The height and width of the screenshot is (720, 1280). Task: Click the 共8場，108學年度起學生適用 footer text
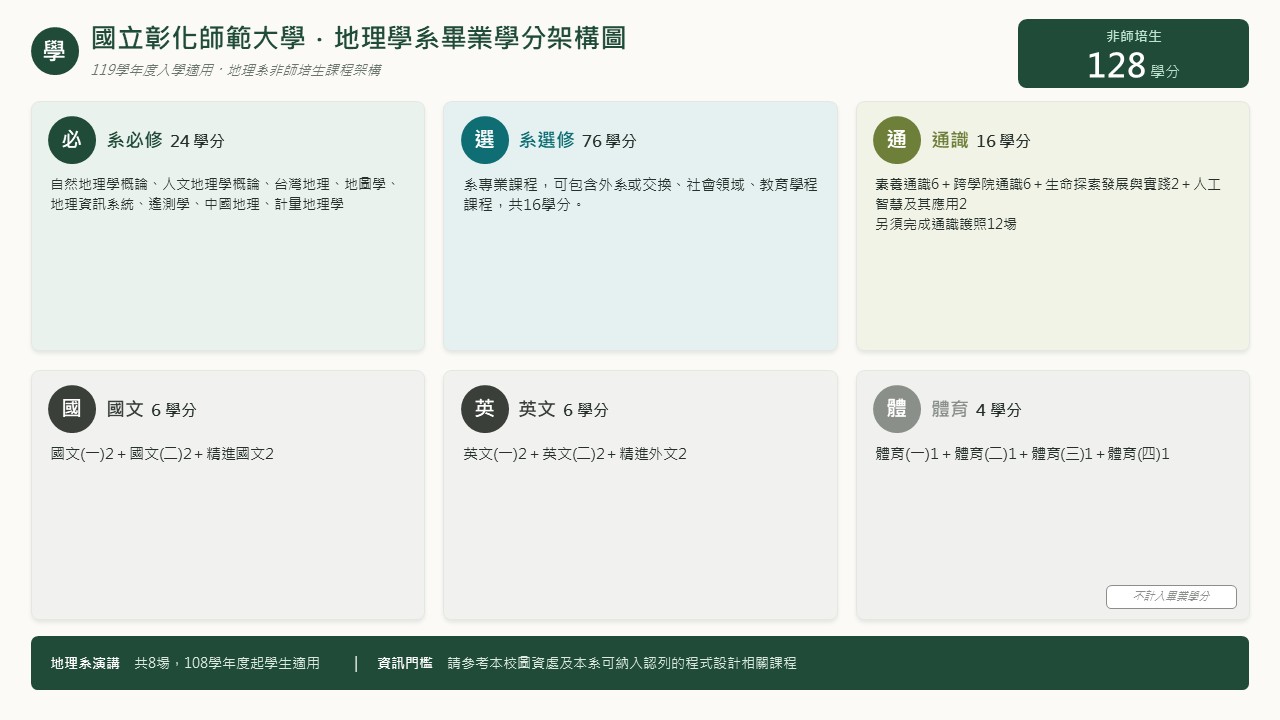point(227,663)
